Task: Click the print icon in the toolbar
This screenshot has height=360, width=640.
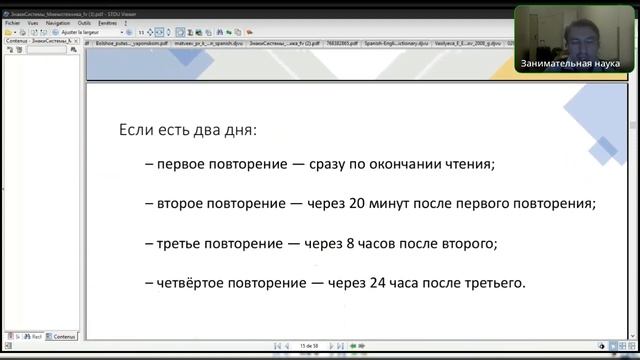Action: coord(23,32)
